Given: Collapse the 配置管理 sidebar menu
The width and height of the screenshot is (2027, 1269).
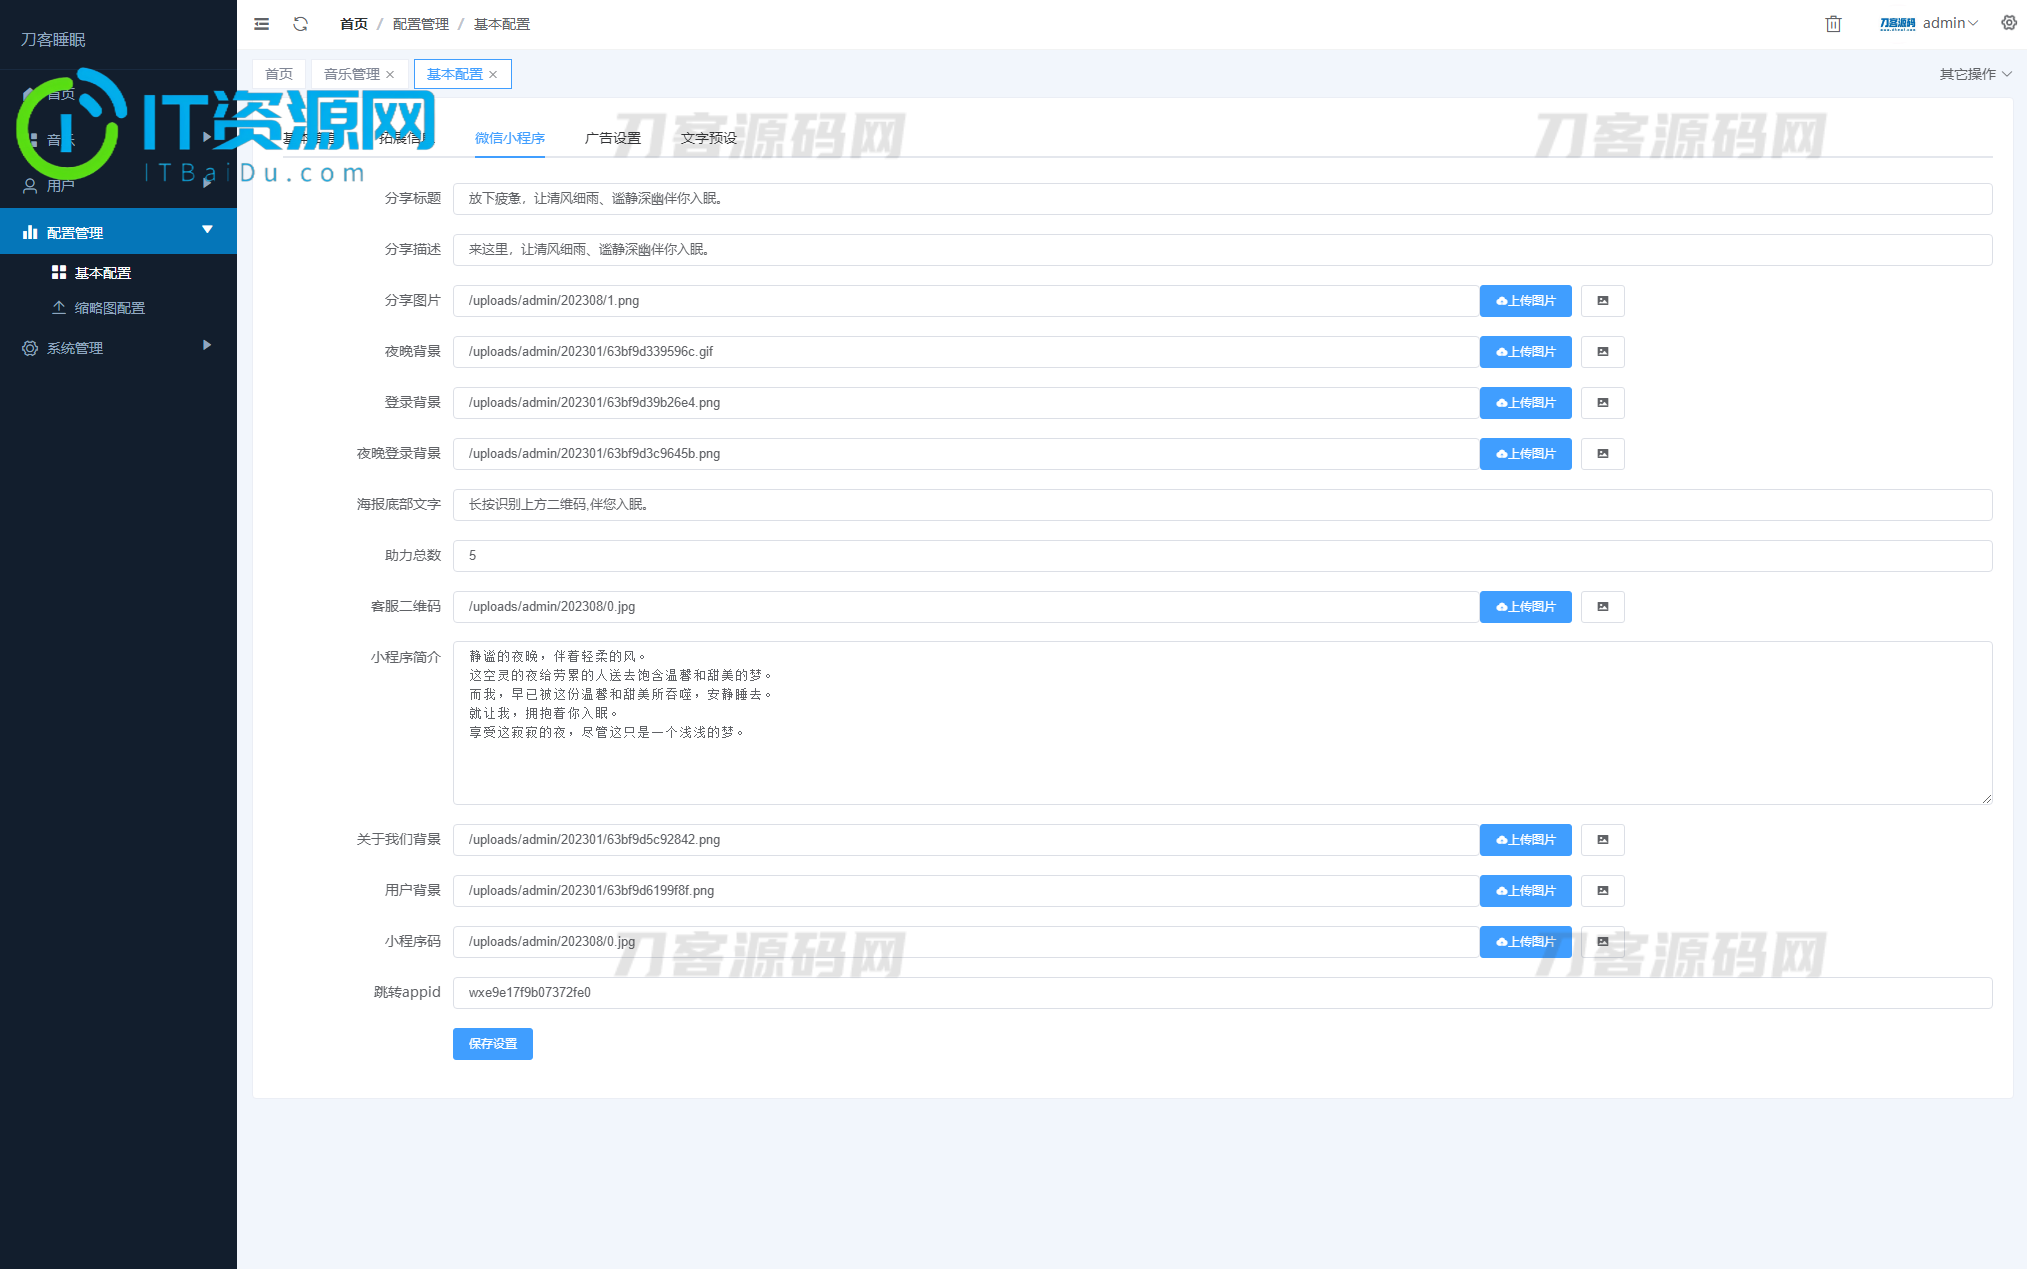Looking at the screenshot, I should tap(118, 232).
